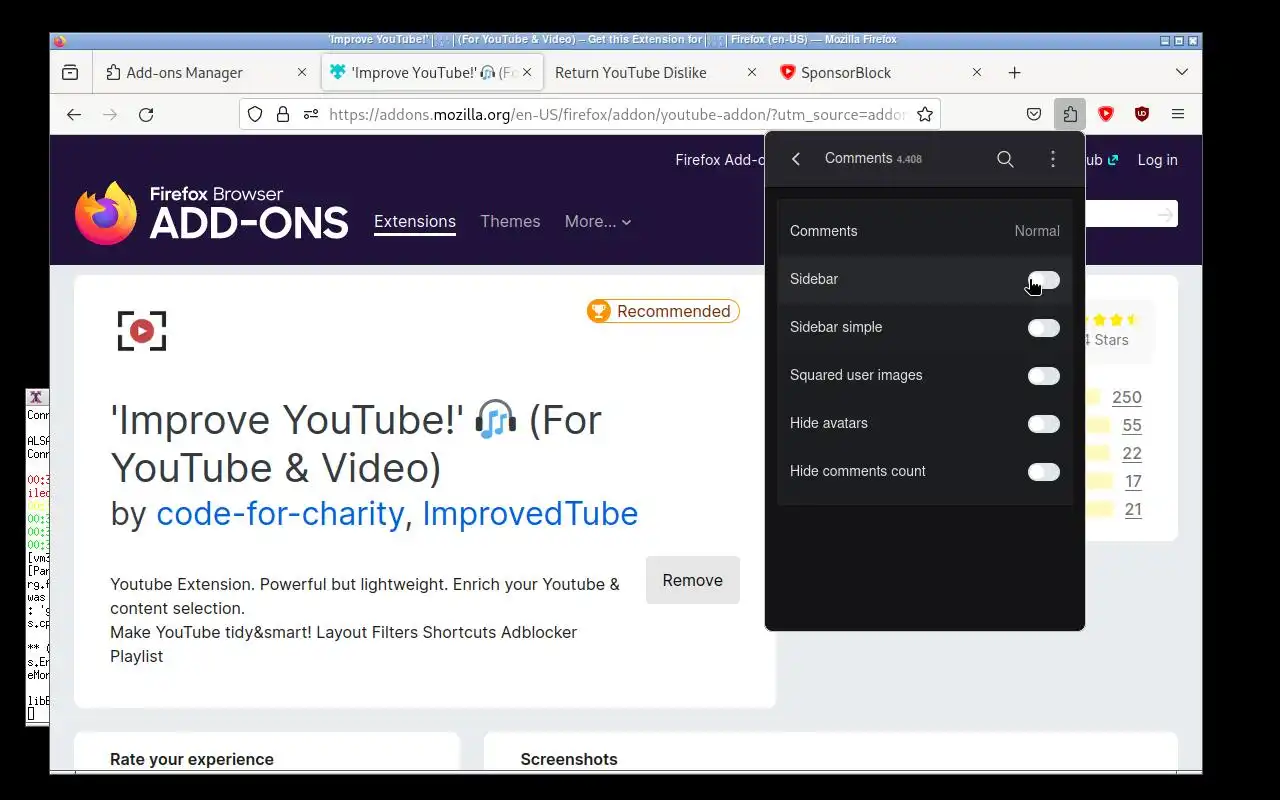1280x800 pixels.
Task: Close the SponsorBlock tab
Action: pyautogui.click(x=977, y=72)
